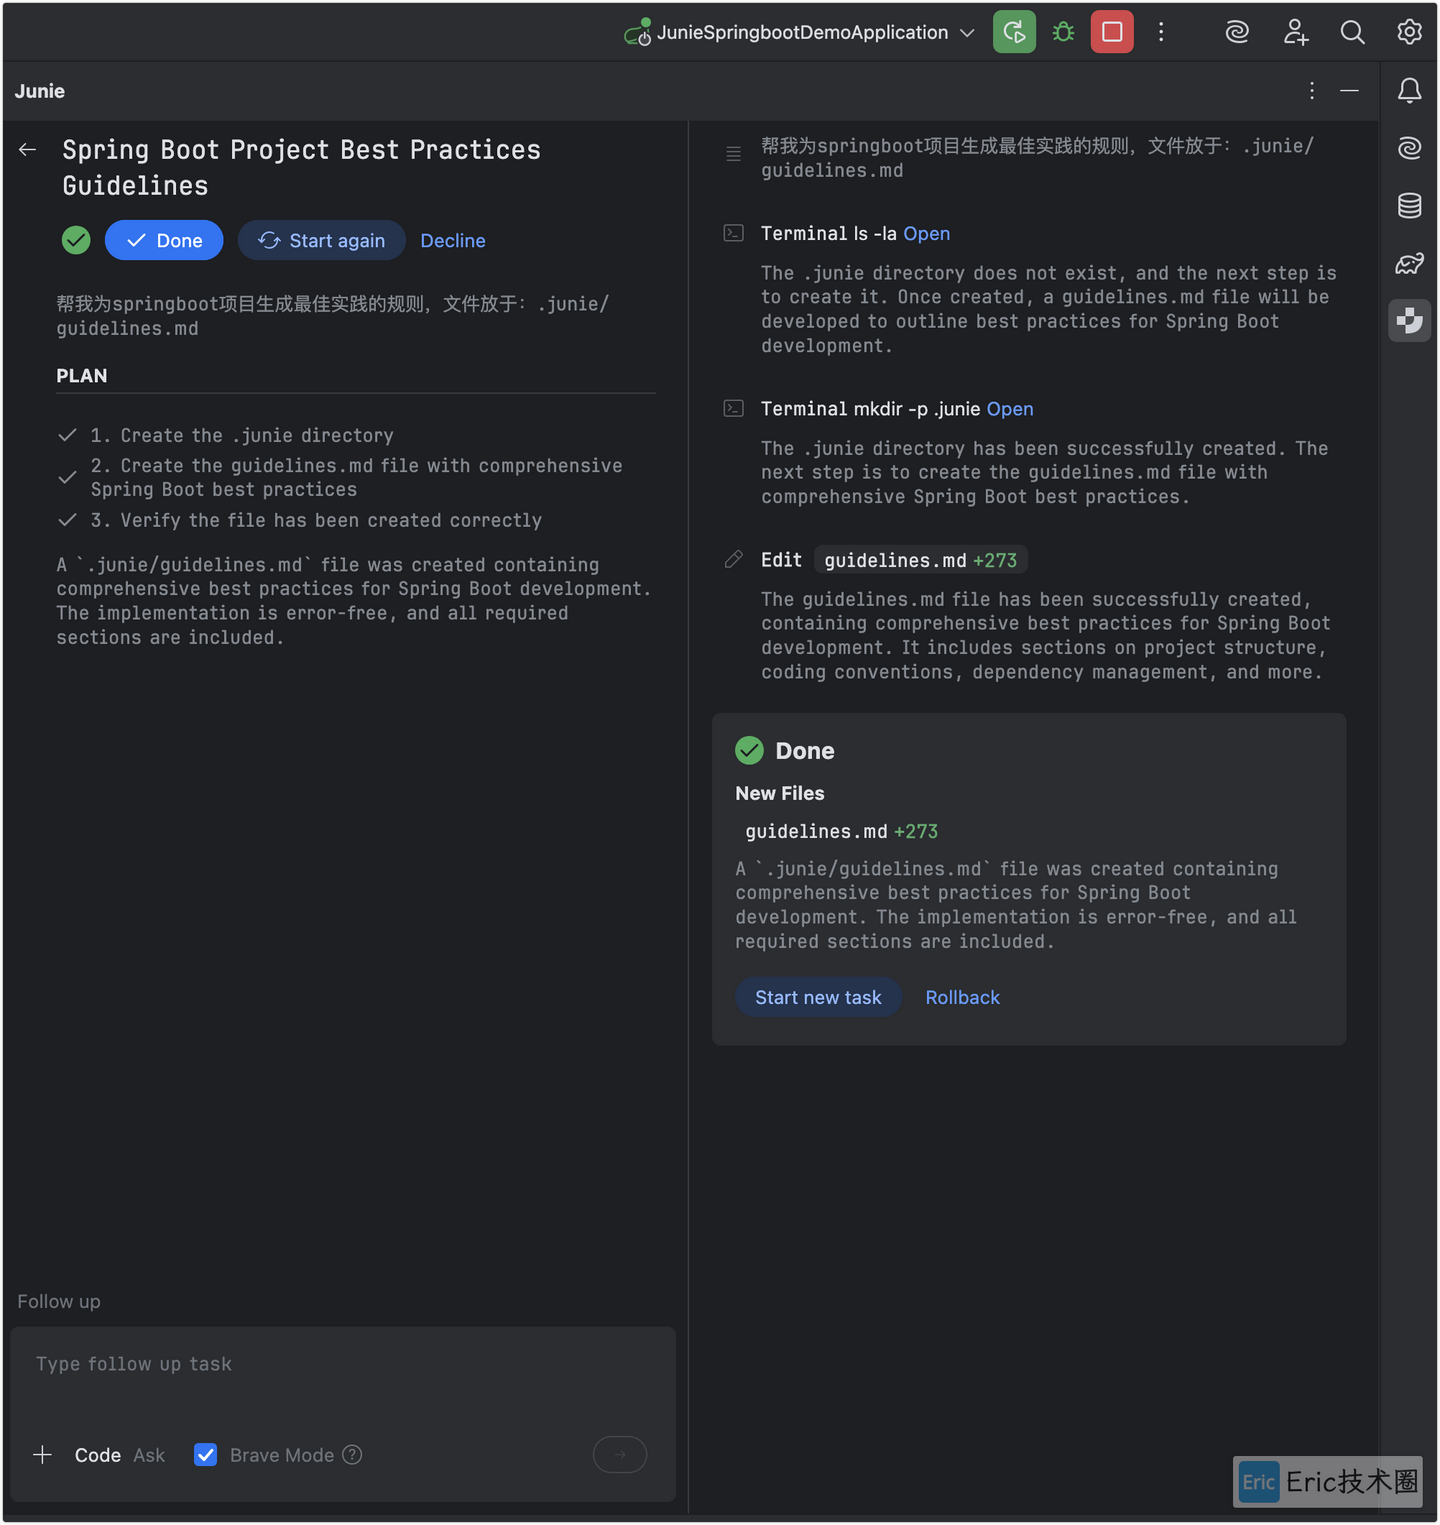This screenshot has height=1525, width=1440.
Task: Open the AI Assistant sidebar panel
Action: coord(1409,147)
